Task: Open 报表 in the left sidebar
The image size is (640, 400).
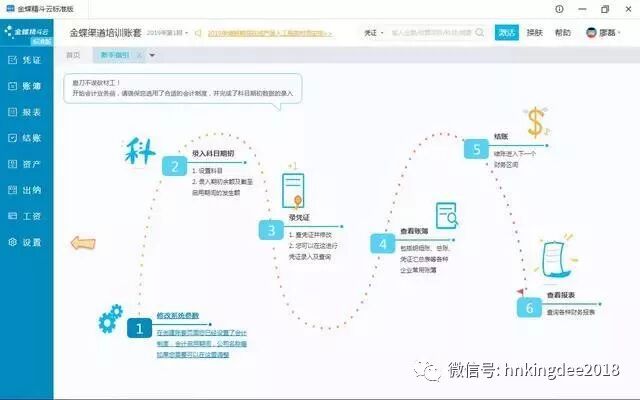Action: pyautogui.click(x=25, y=112)
